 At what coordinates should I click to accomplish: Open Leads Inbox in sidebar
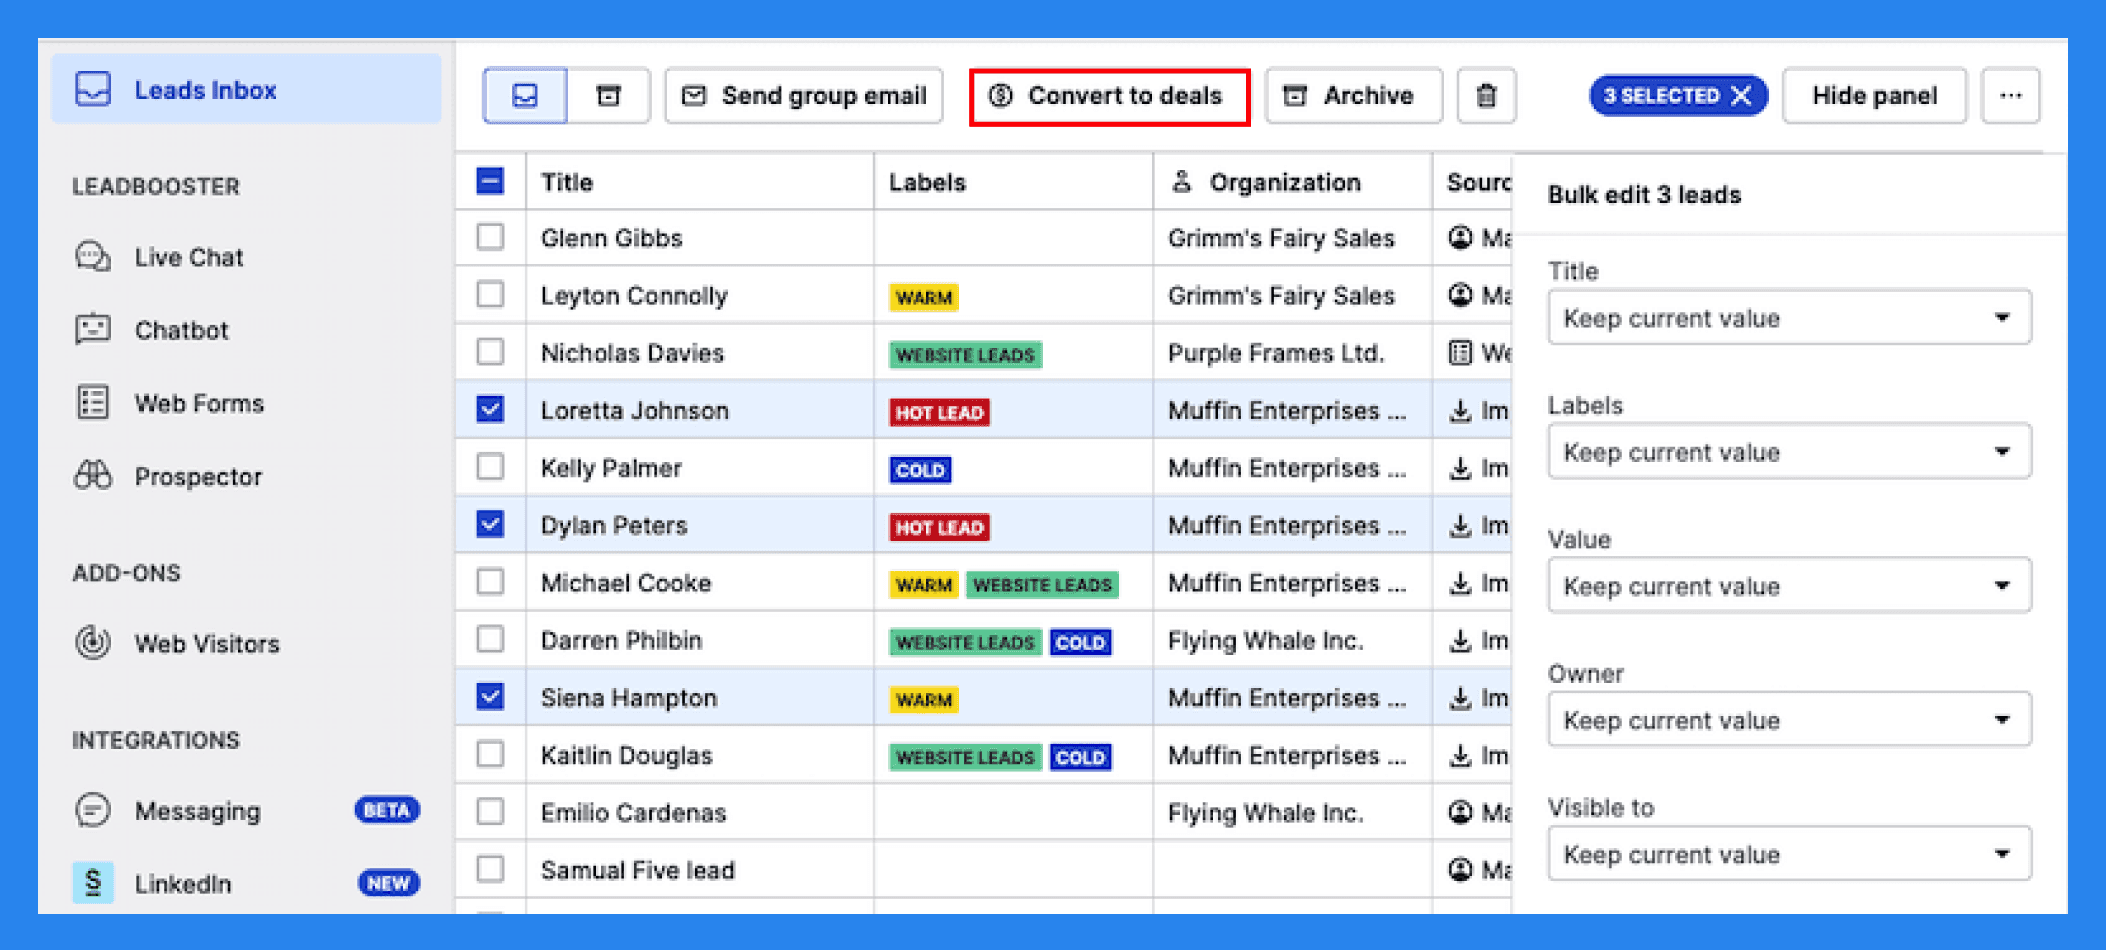[x=246, y=90]
